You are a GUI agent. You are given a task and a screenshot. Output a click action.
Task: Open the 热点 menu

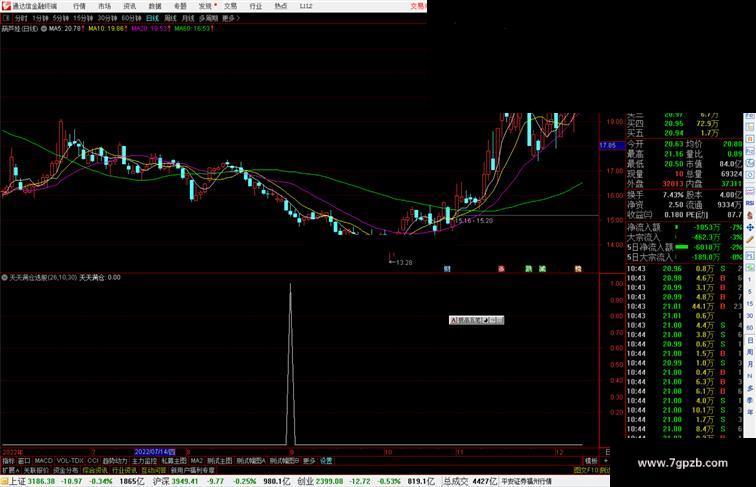[281, 6]
